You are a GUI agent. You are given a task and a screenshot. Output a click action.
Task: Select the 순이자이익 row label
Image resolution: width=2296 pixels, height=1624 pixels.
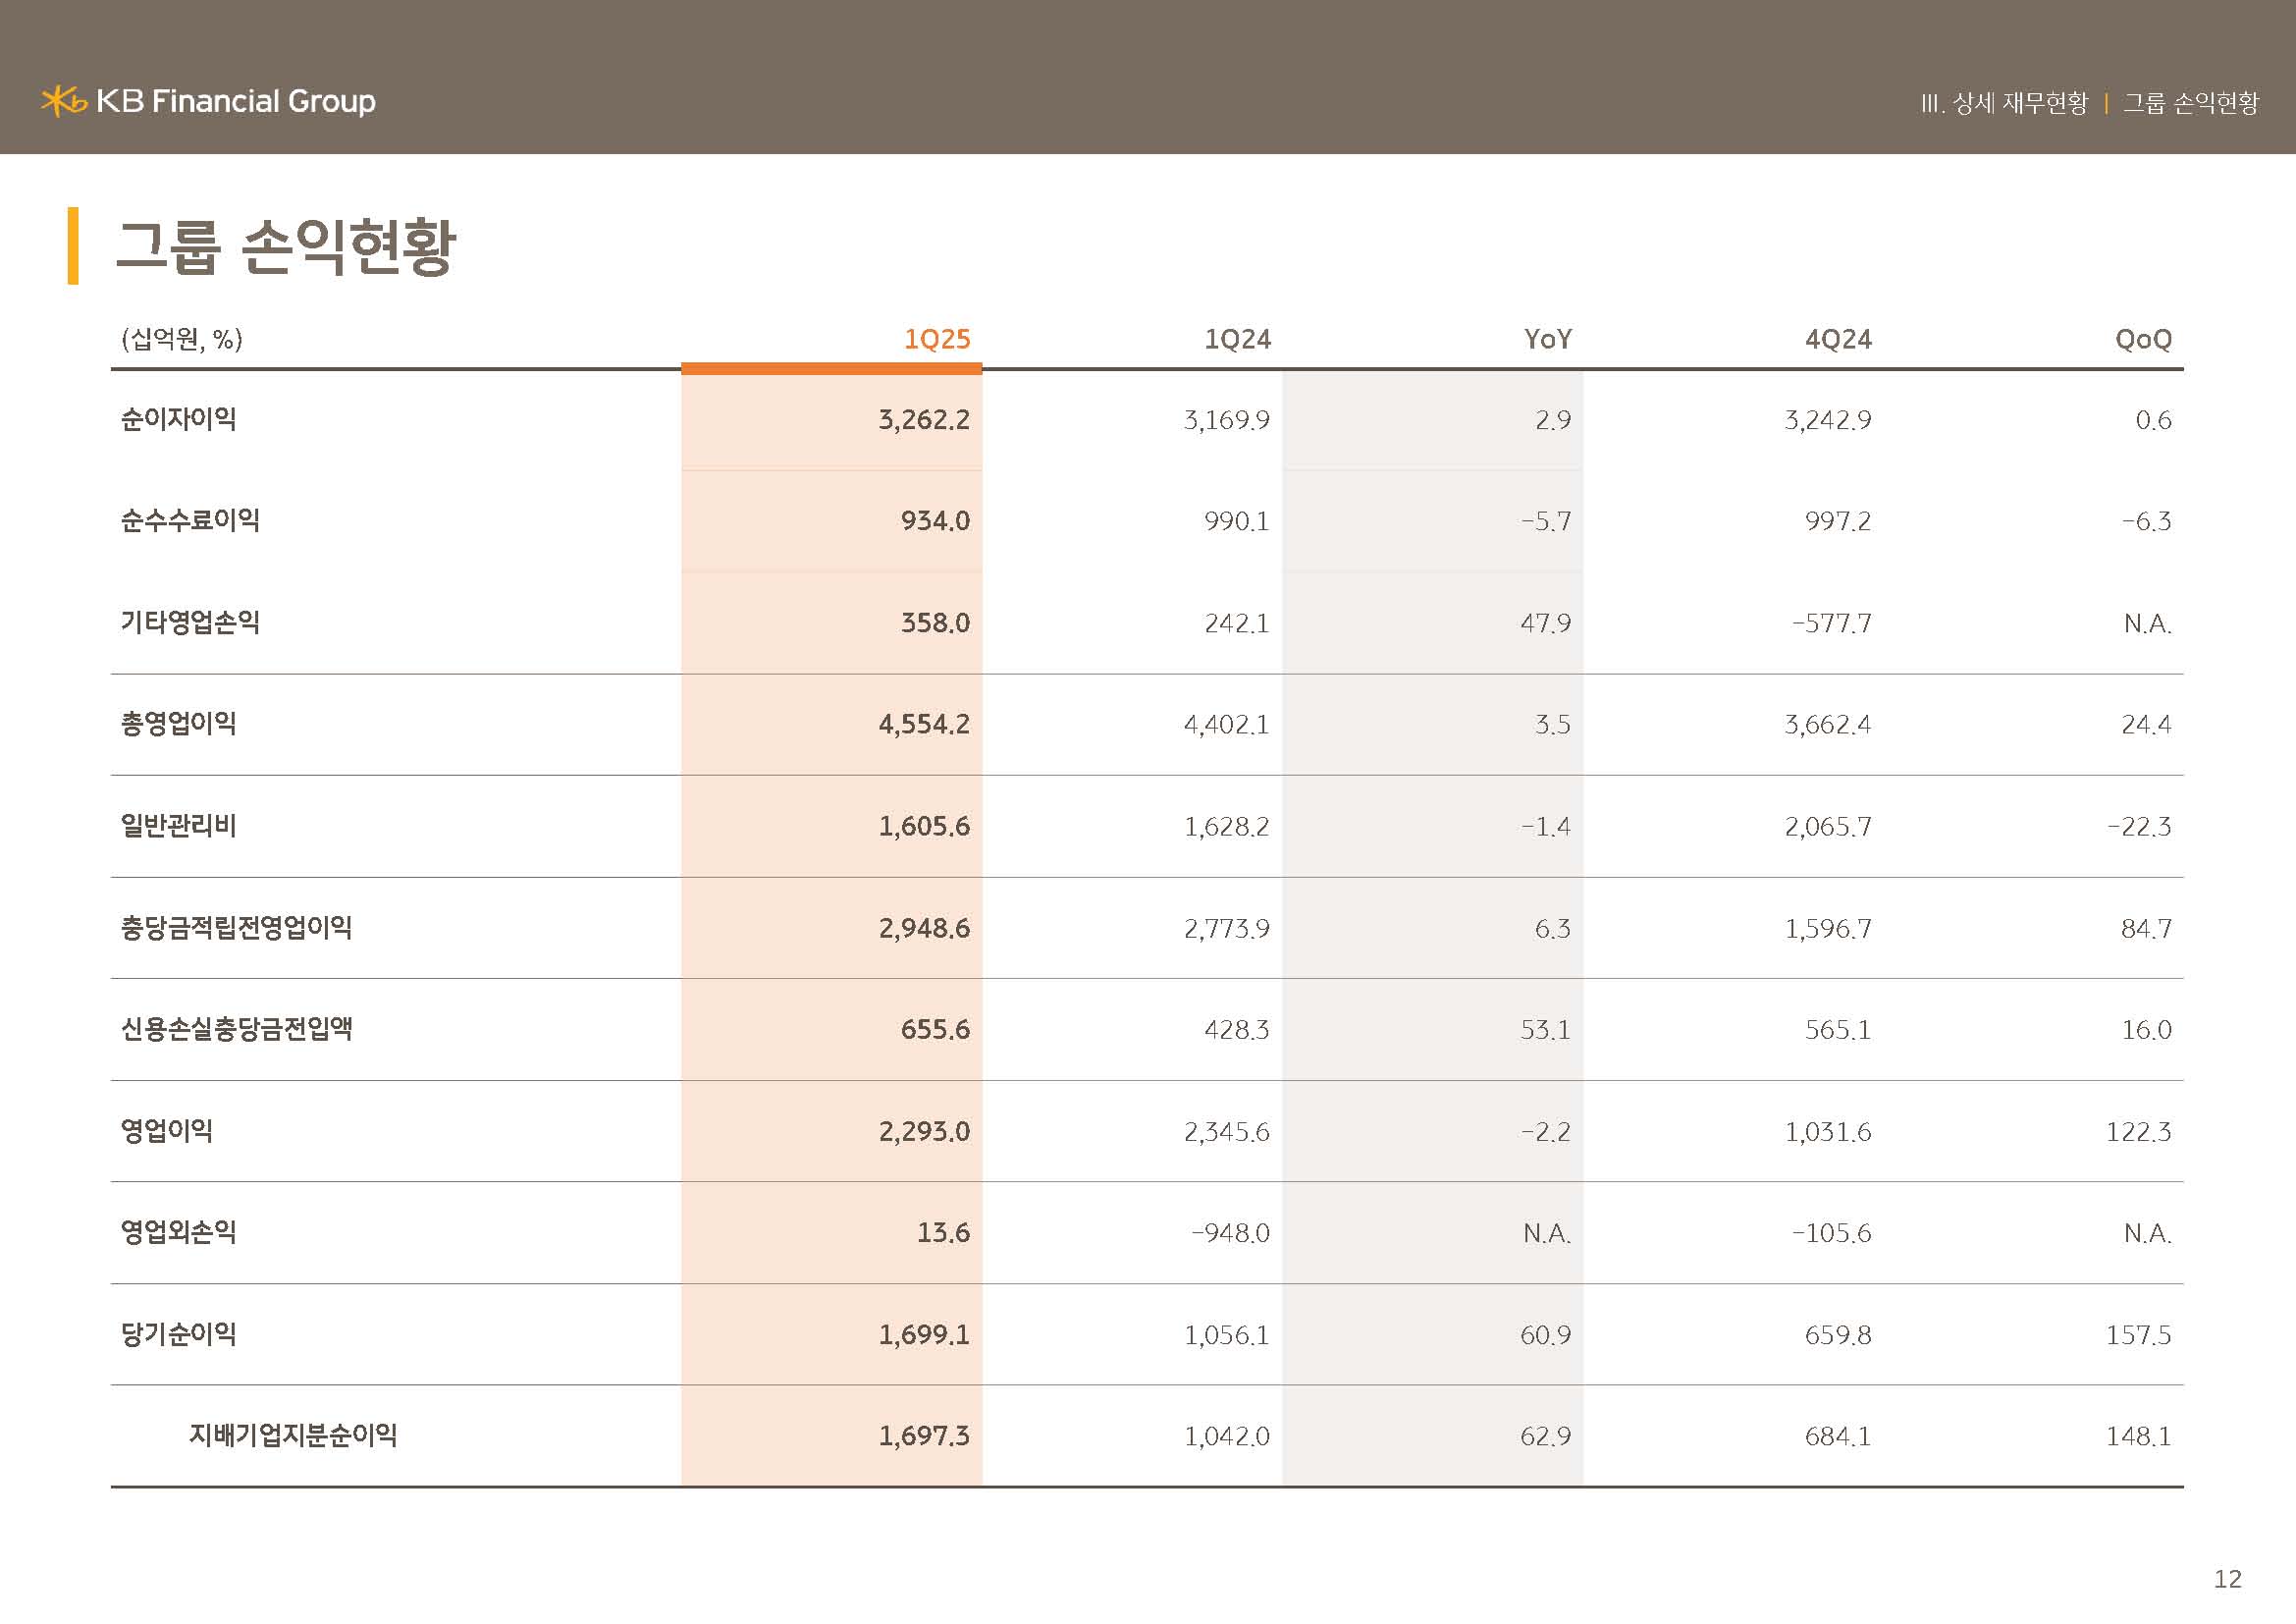[x=178, y=419]
